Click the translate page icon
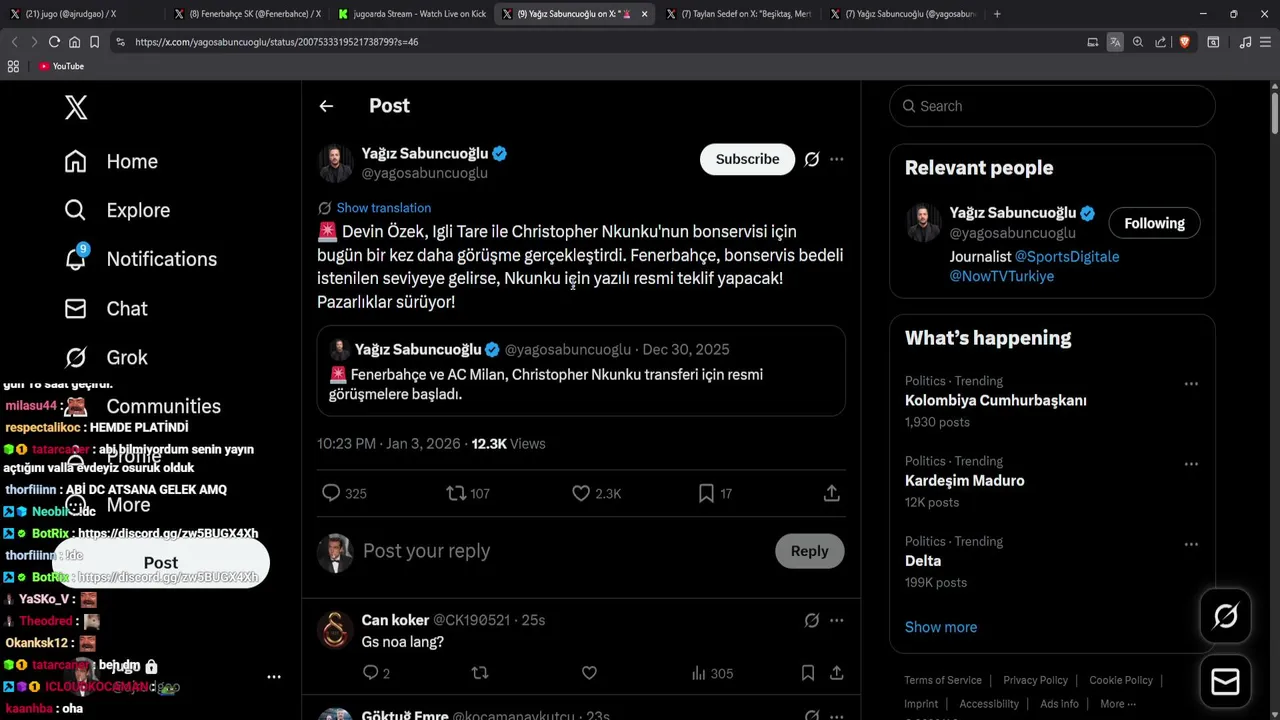 pos(1115,42)
